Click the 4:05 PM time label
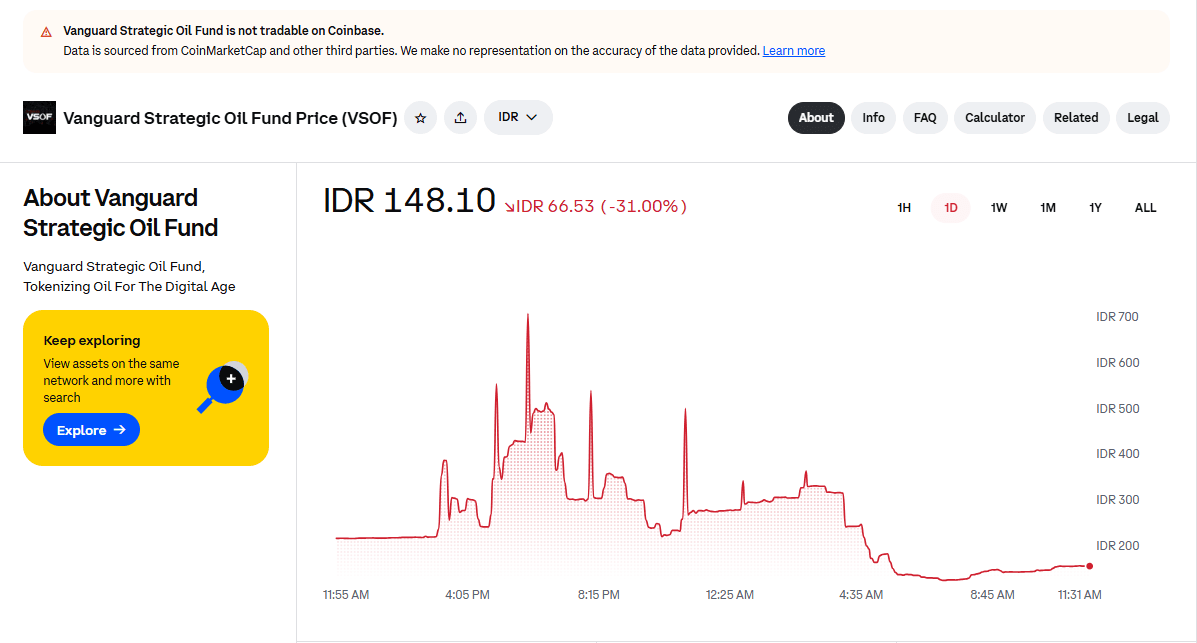The image size is (1197, 643). [x=467, y=595]
